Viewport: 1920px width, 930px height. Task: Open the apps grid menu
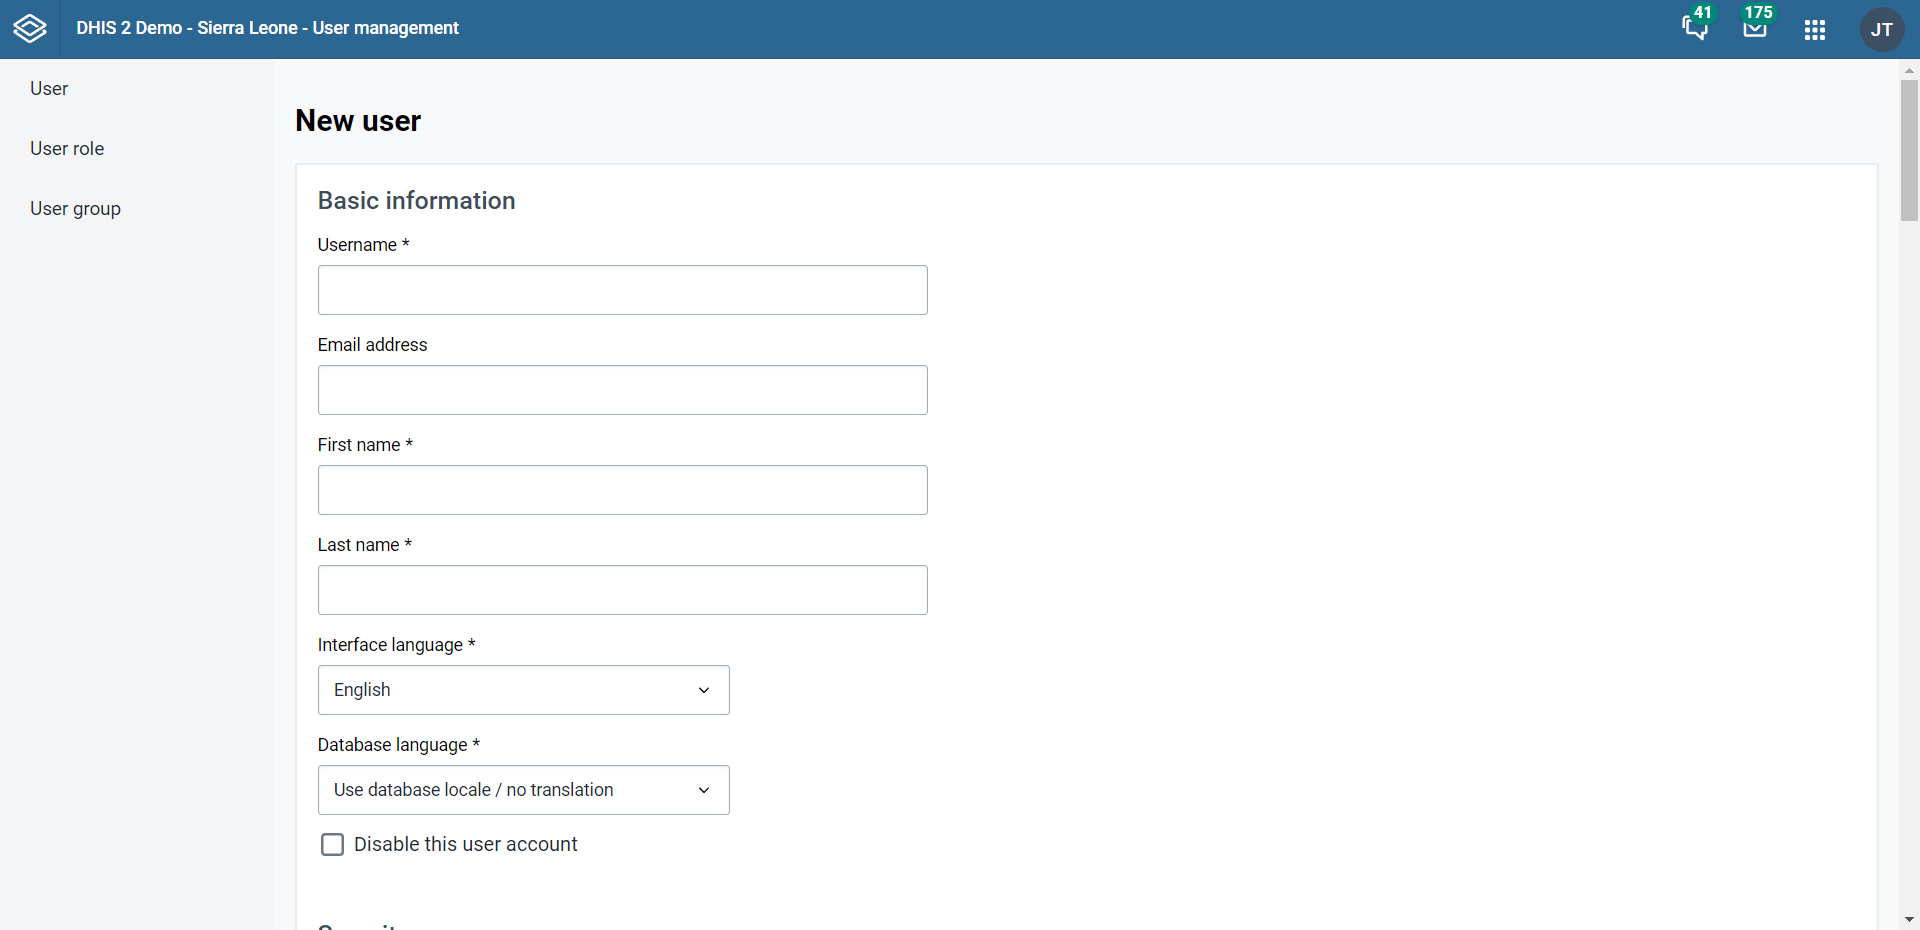point(1815,30)
